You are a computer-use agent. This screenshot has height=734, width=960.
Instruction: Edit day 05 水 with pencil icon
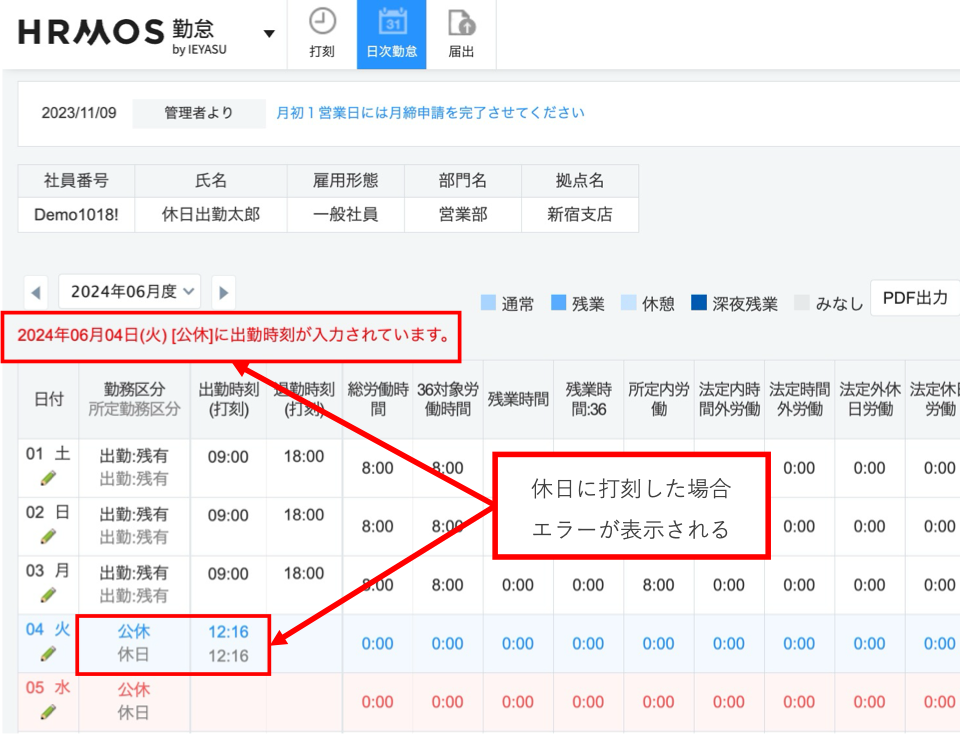coord(48,712)
